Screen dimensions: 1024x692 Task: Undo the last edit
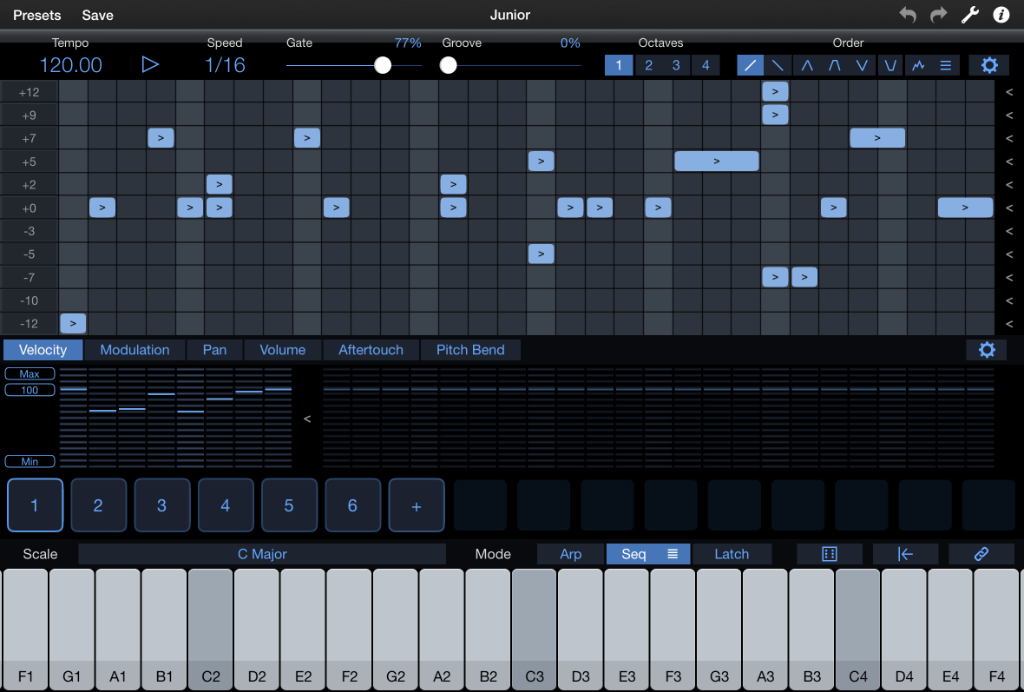[907, 14]
